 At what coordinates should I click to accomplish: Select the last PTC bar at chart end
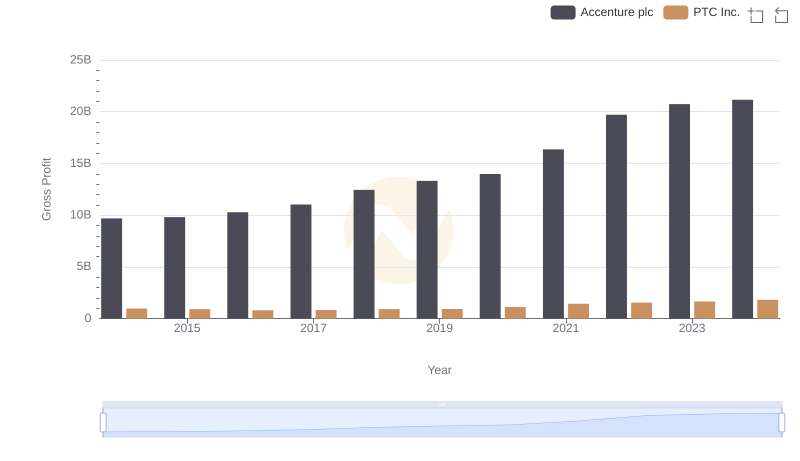coord(768,310)
